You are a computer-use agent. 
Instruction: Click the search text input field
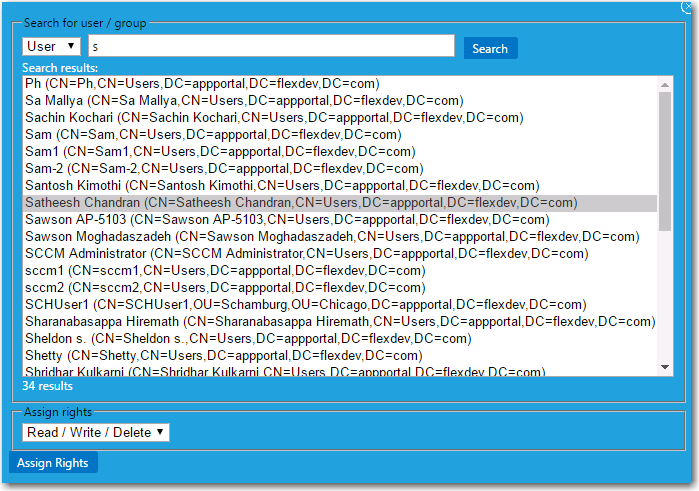pos(271,47)
